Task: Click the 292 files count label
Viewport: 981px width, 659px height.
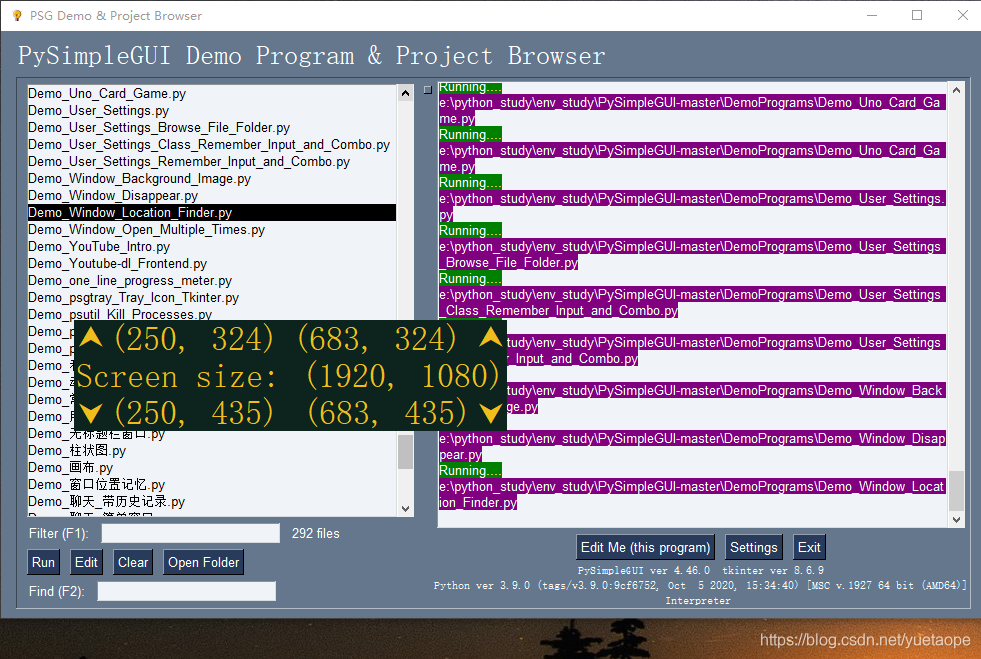Action: 315,533
